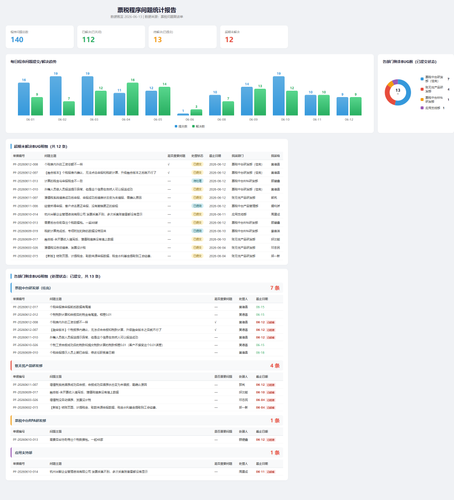Collapse the purple department group showing 1 条
This screenshot has width=454, height=500.
147,452
